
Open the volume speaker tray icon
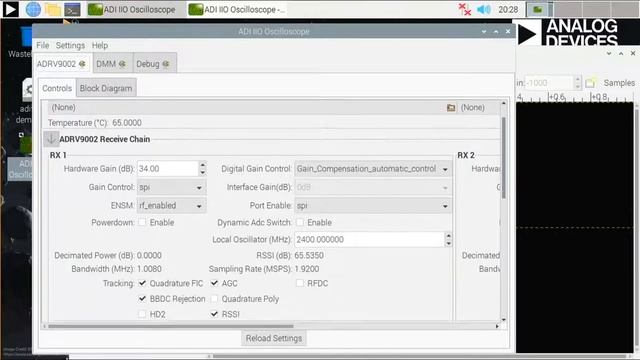[x=484, y=9]
